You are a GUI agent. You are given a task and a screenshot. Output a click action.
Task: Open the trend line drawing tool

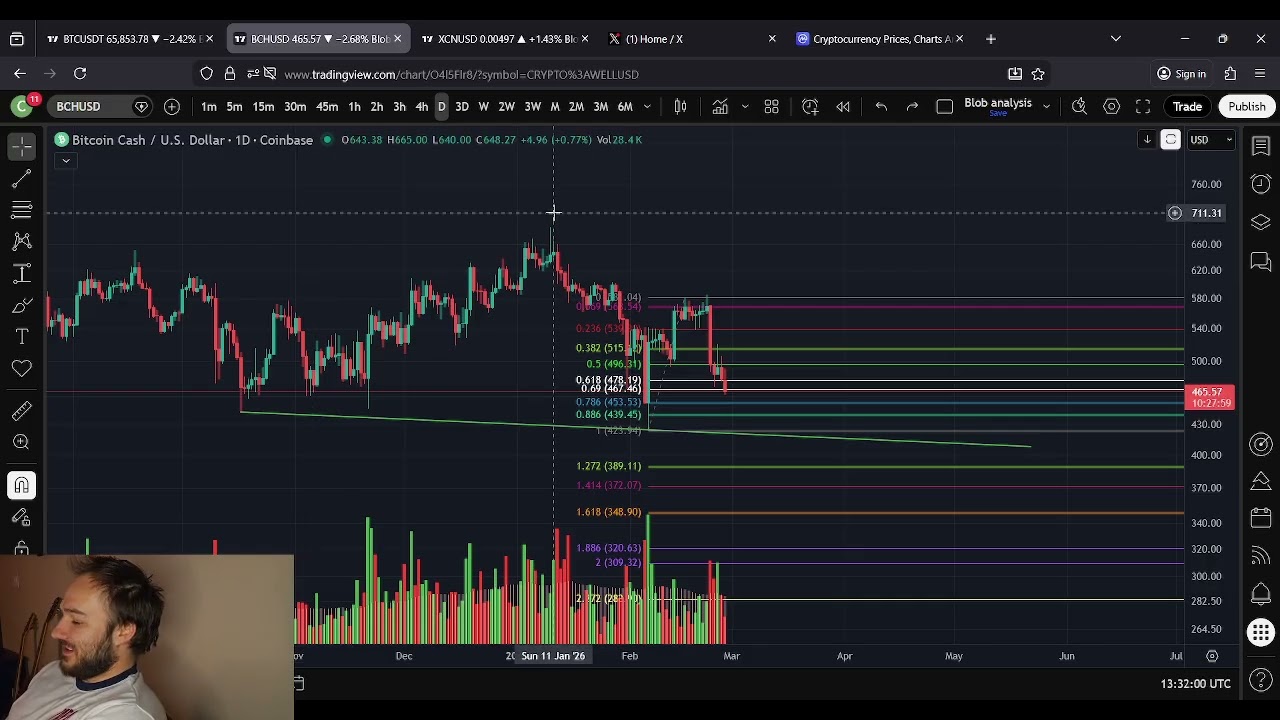pos(21,179)
